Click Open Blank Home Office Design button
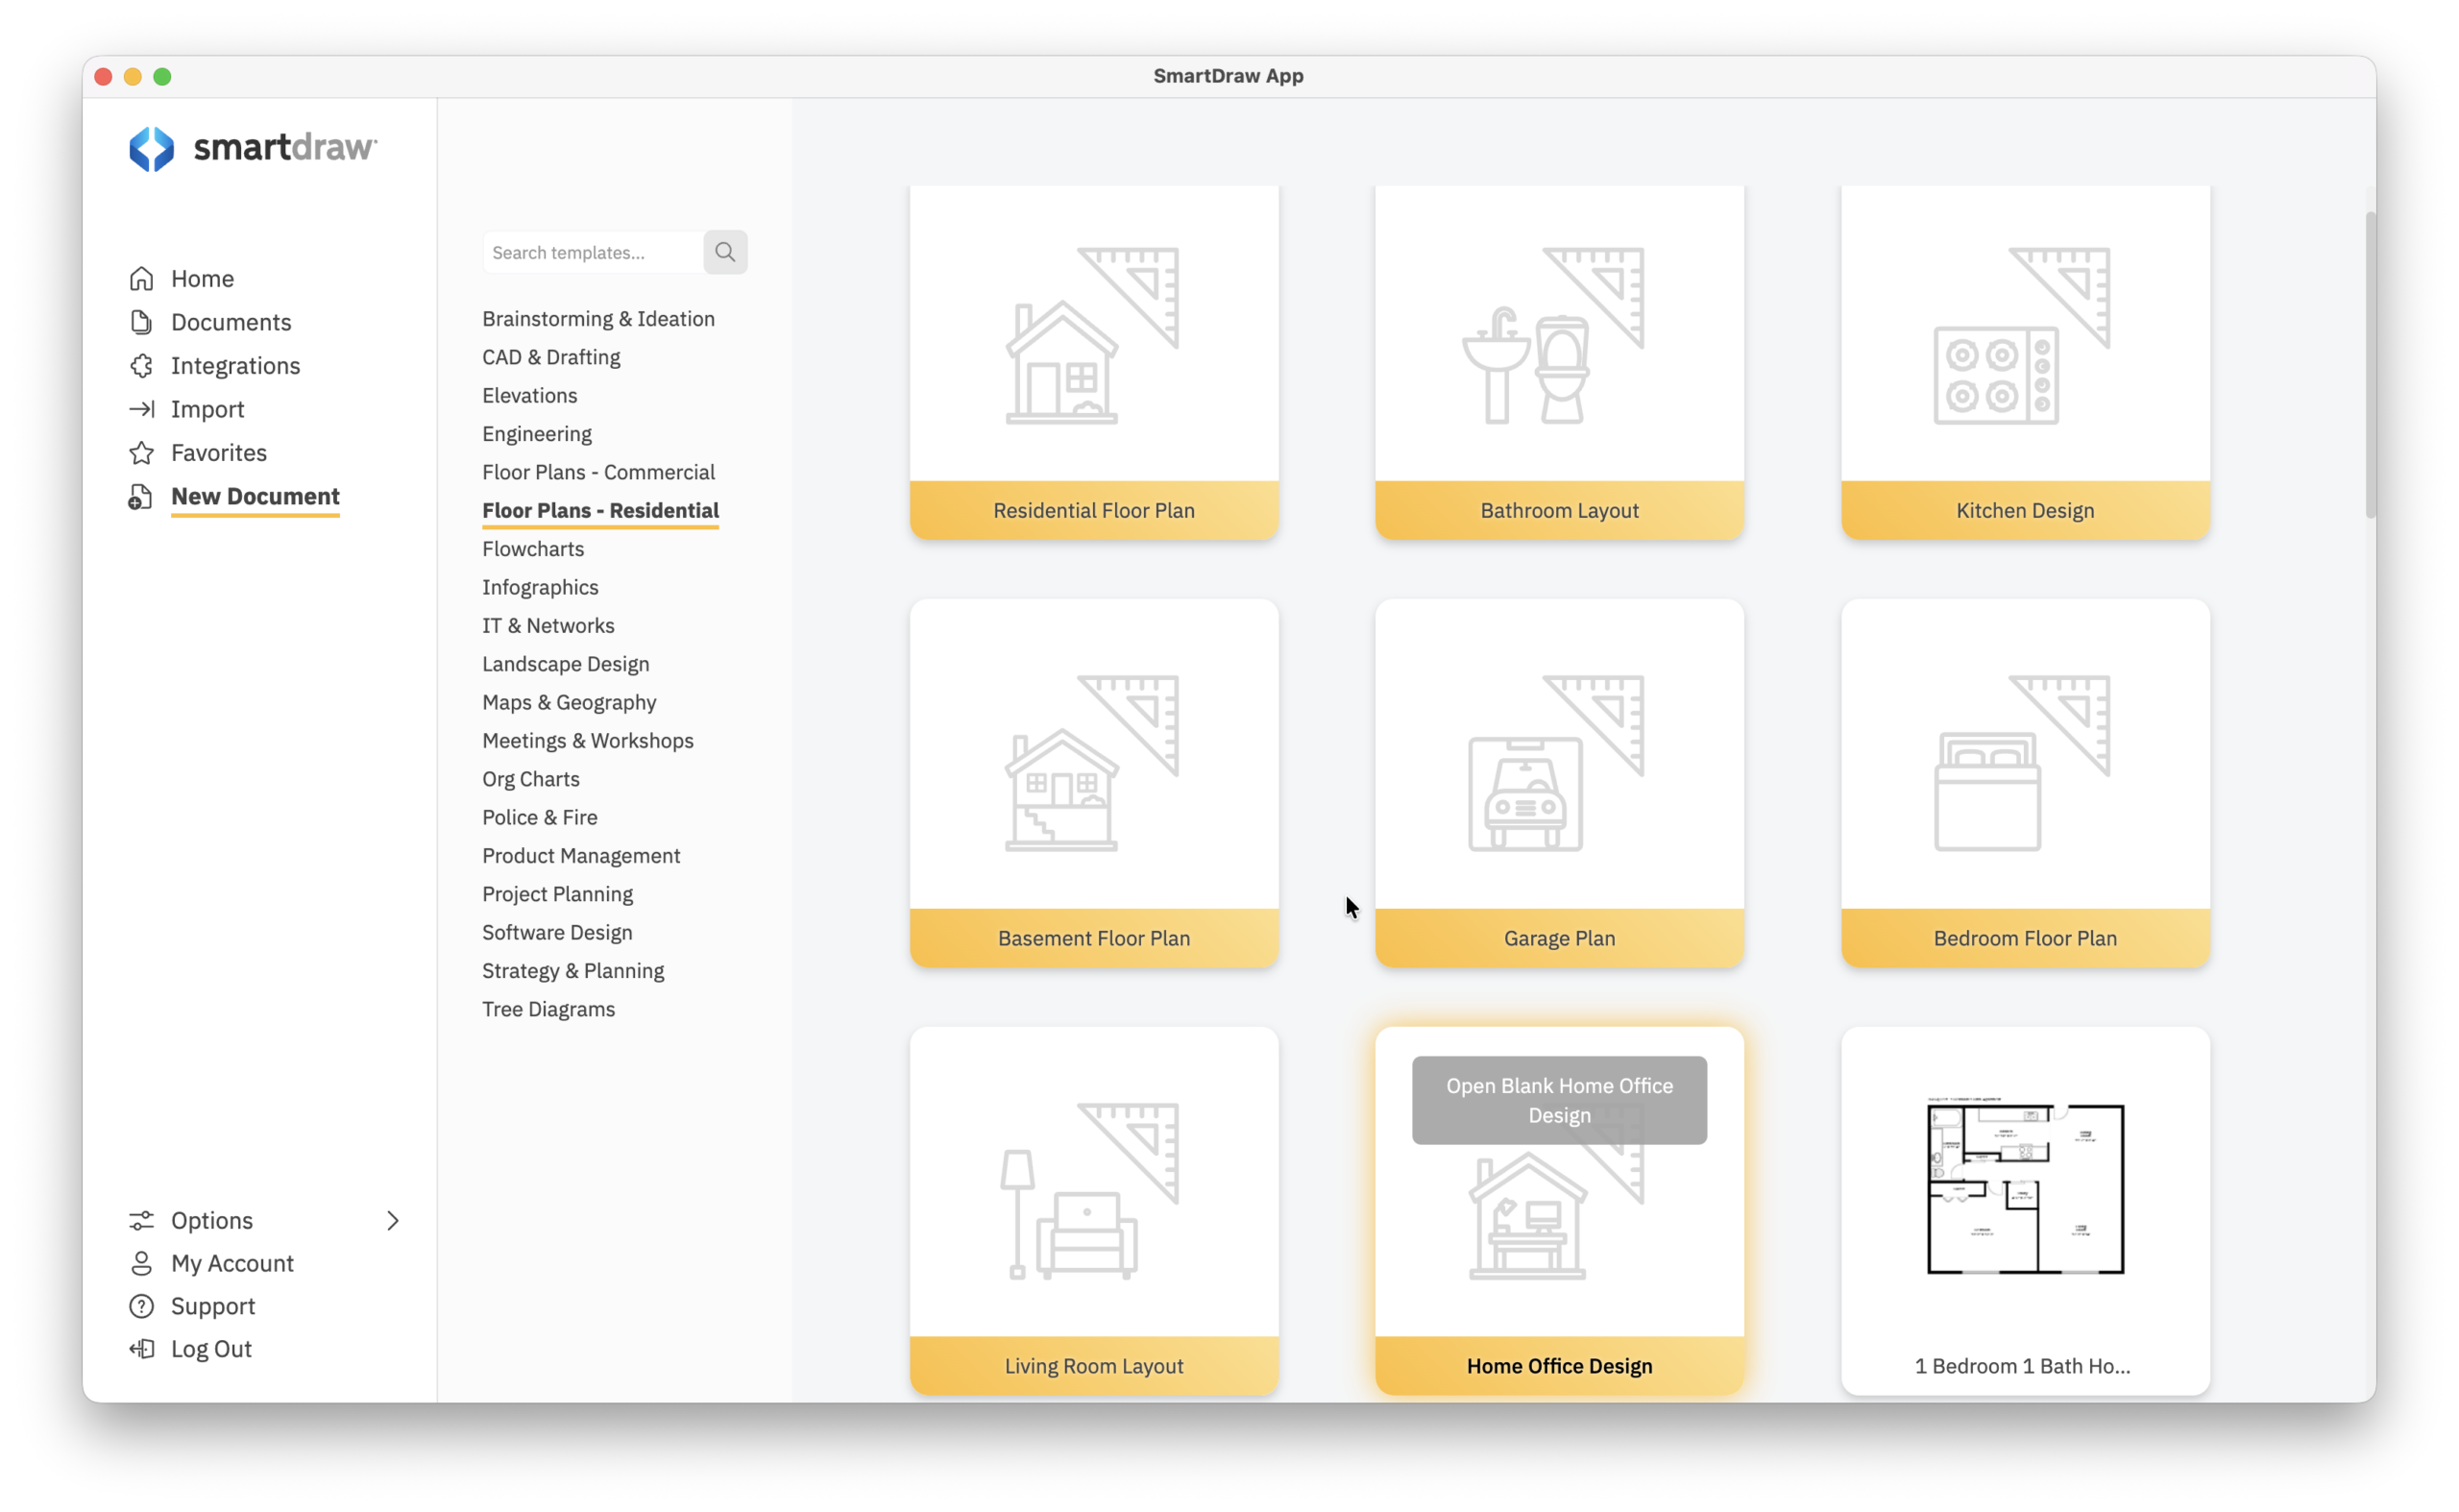The image size is (2459, 1512). [1558, 1100]
